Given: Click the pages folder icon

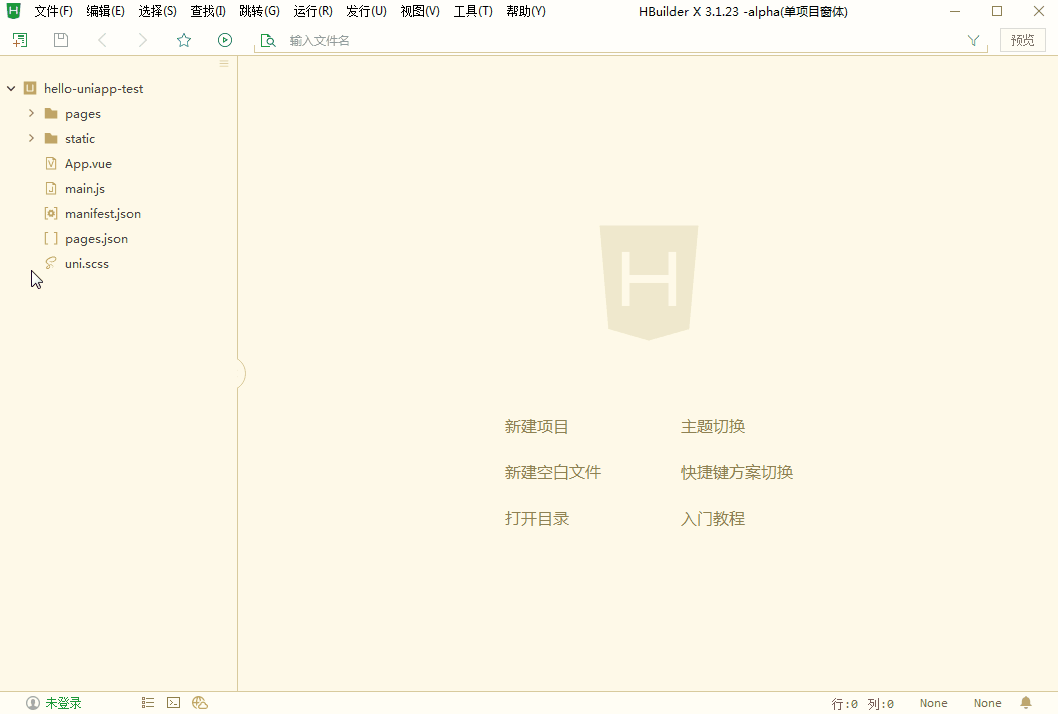Looking at the screenshot, I should click(51, 113).
